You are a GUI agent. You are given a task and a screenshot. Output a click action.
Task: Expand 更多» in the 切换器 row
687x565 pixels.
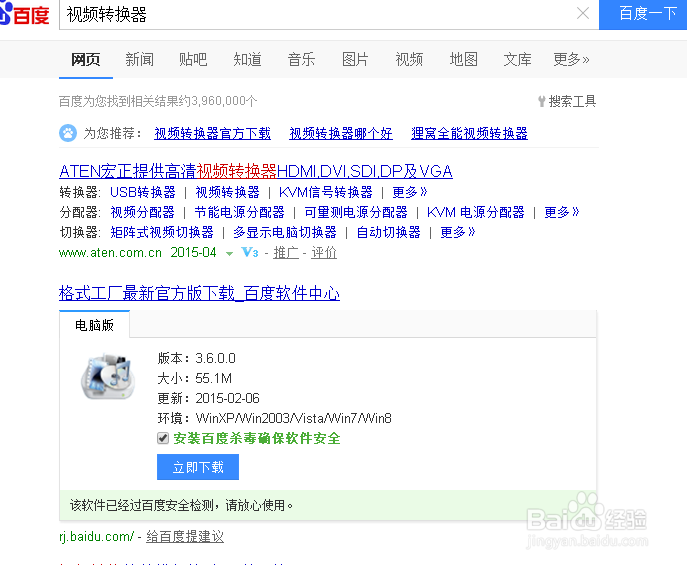click(x=457, y=232)
